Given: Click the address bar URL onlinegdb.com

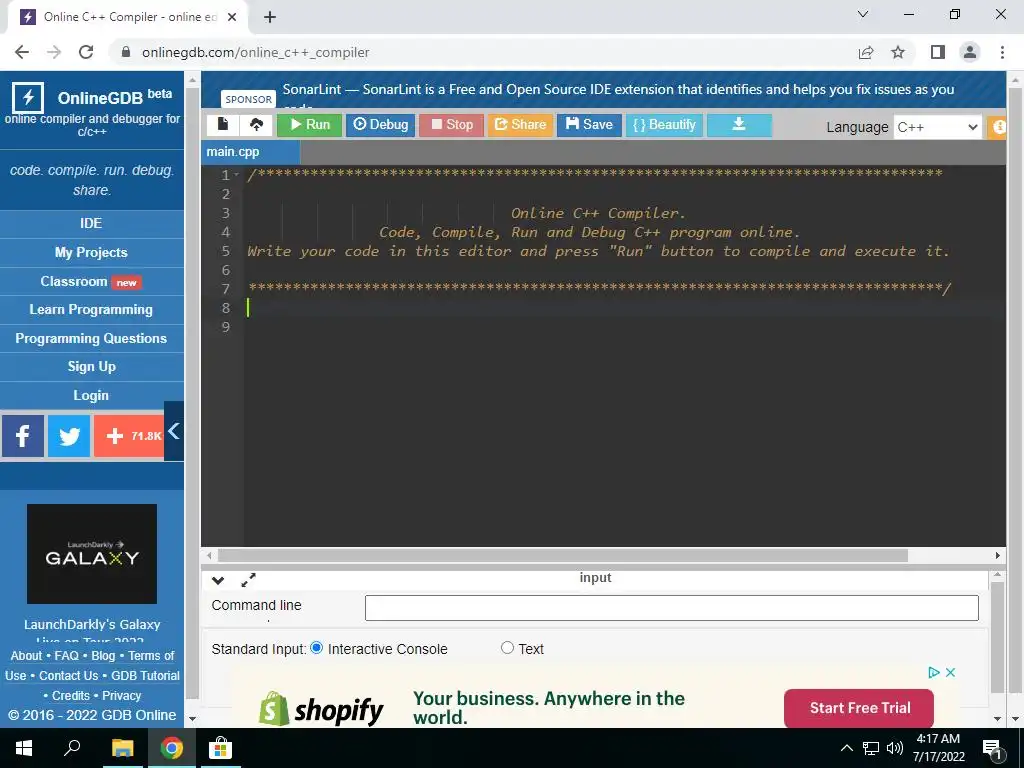Looking at the screenshot, I should [x=255, y=52].
